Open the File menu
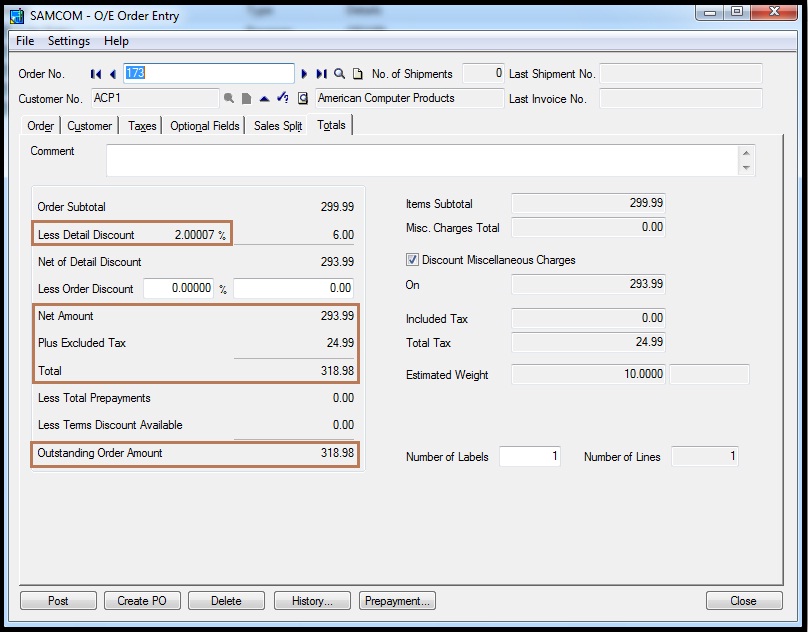This screenshot has width=808, height=632. click(25, 41)
